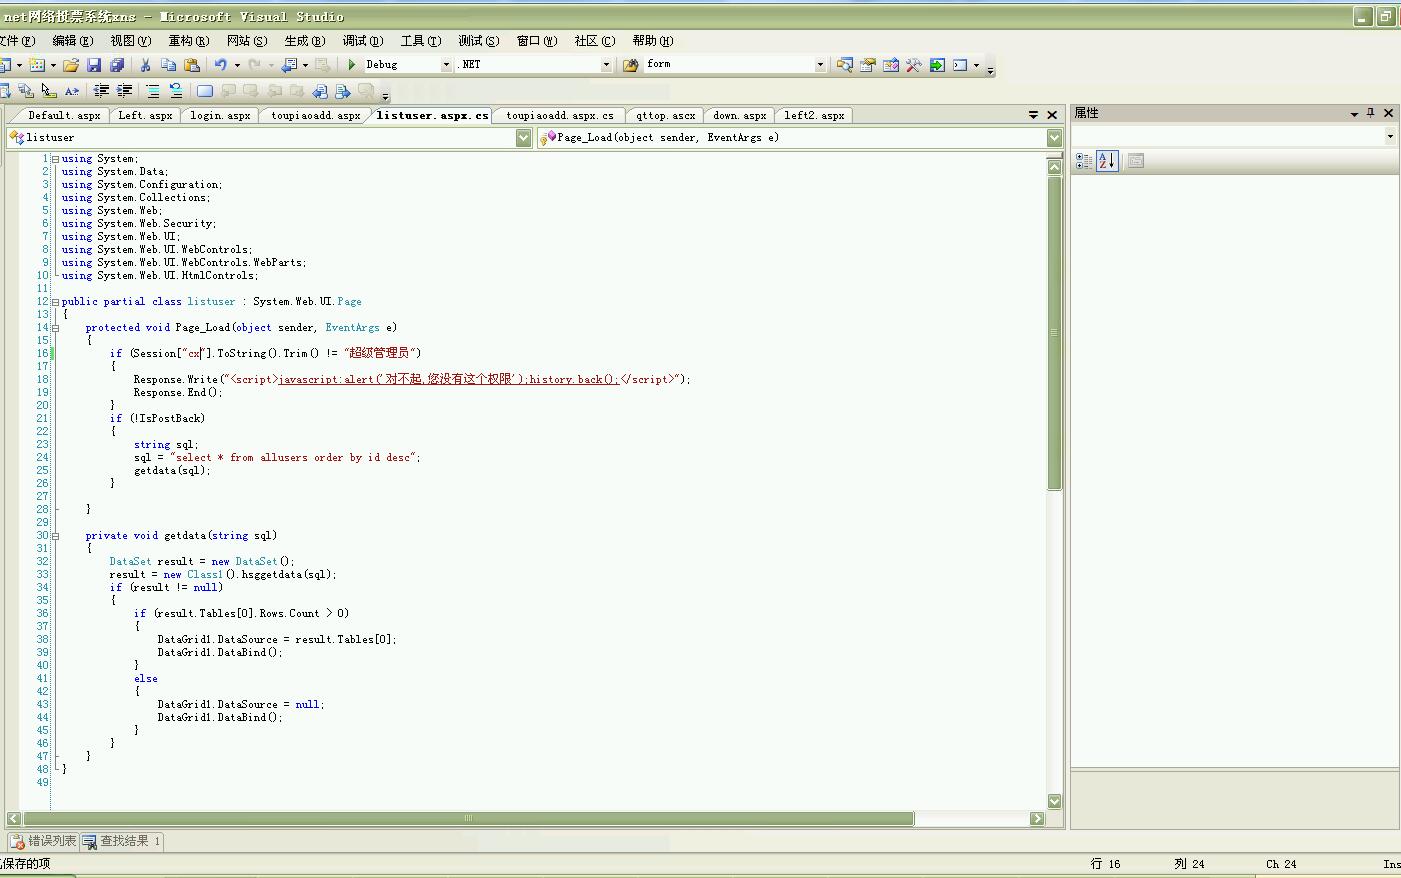1401x878 pixels.
Task: Open the Properties object selector dropdown
Action: pos(1390,136)
